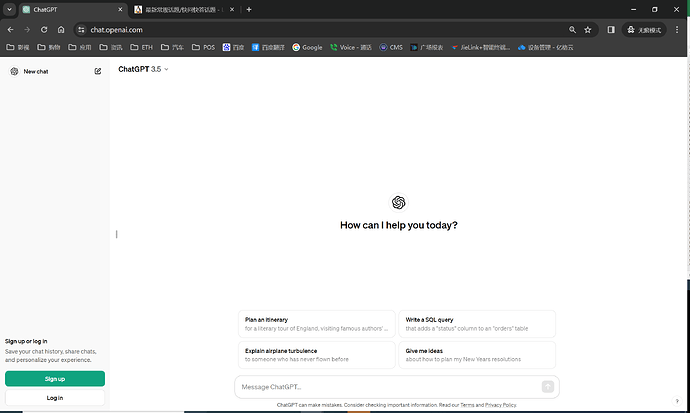The image size is (690, 413).
Task: Bookmark this page with star icon
Action: tap(587, 29)
